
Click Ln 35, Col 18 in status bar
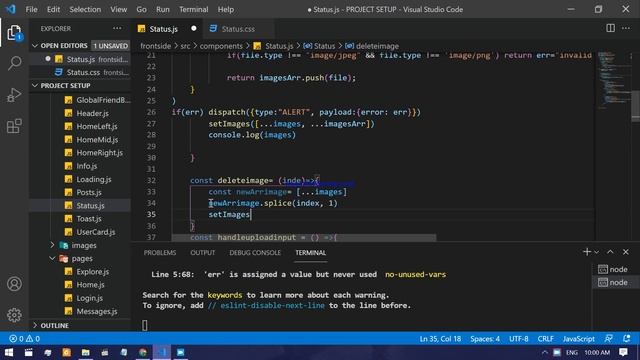(440, 339)
